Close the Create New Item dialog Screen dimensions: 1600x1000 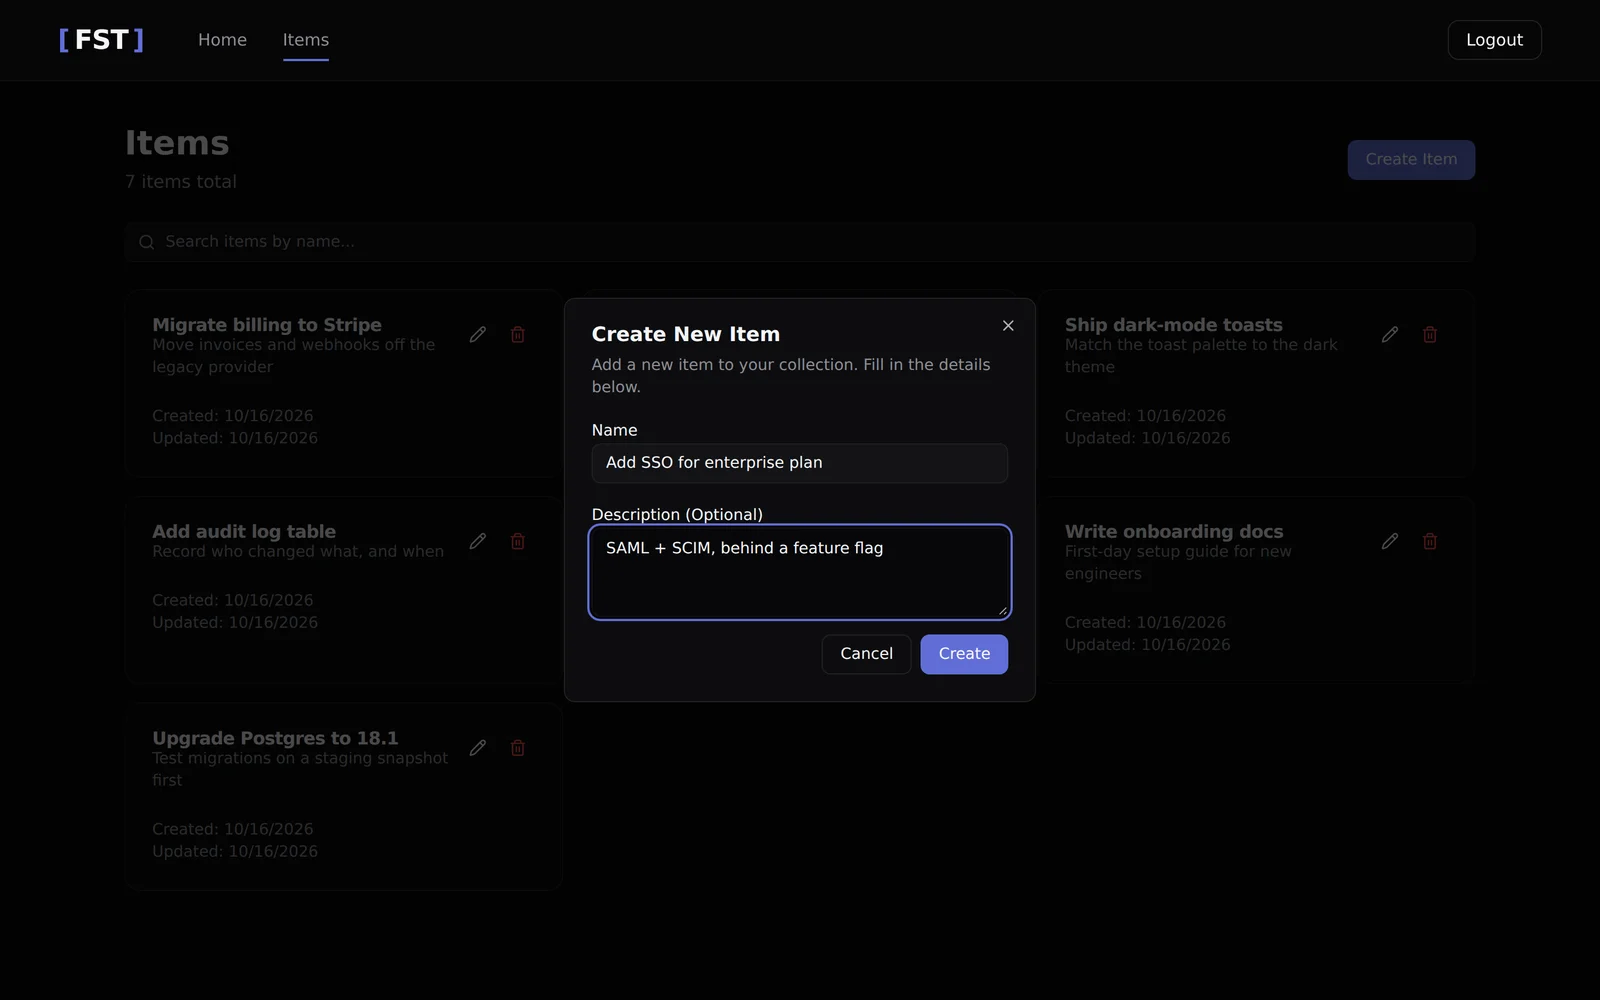point(1008,325)
